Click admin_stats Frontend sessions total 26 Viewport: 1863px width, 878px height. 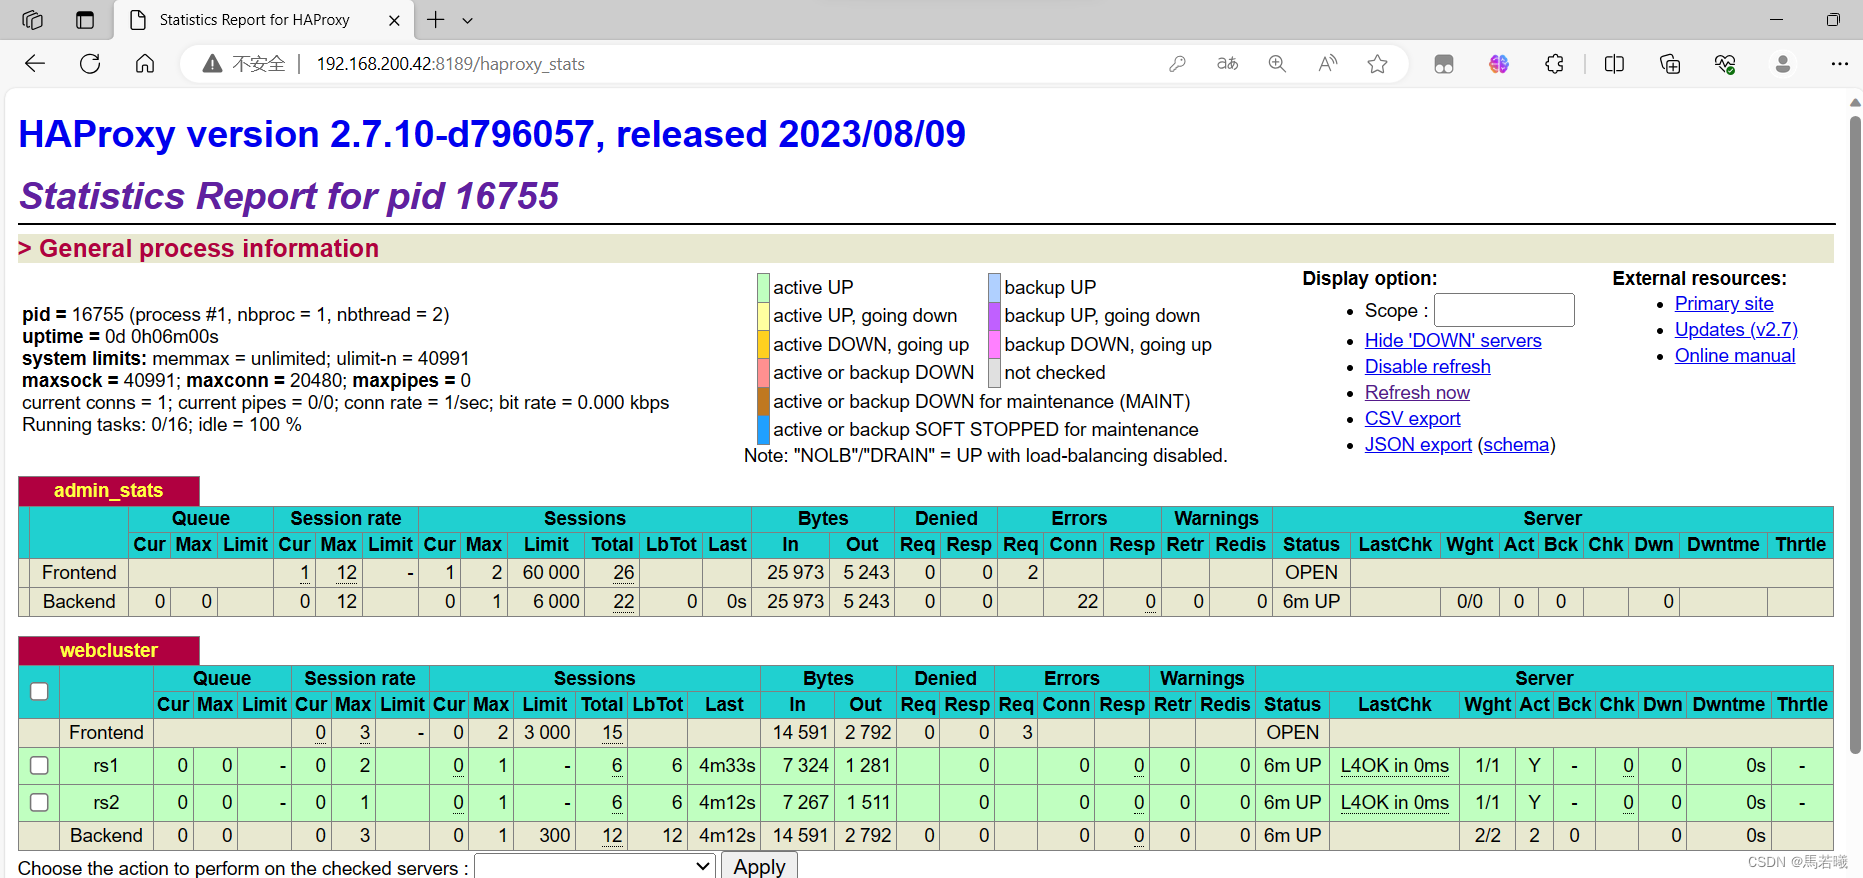click(624, 573)
